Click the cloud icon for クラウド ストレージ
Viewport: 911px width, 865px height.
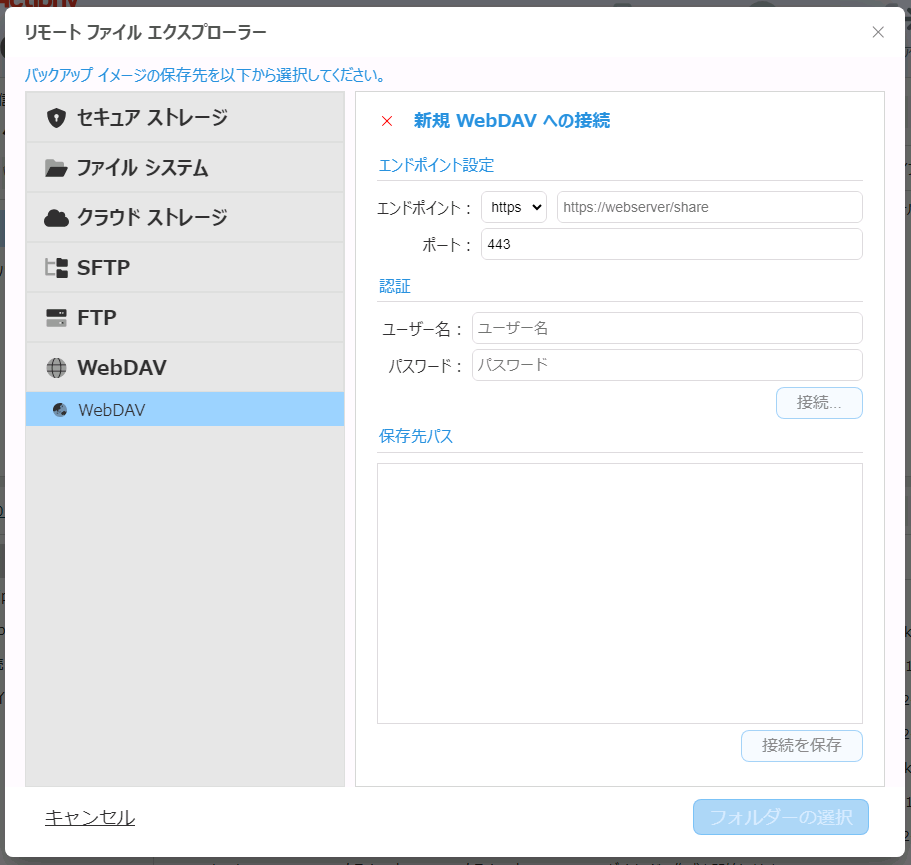click(57, 218)
